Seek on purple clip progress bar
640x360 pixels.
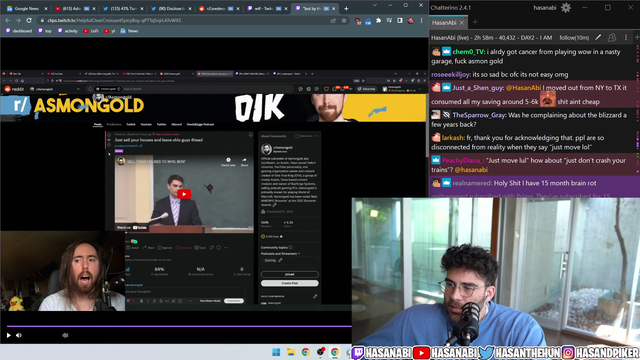coord(179,326)
